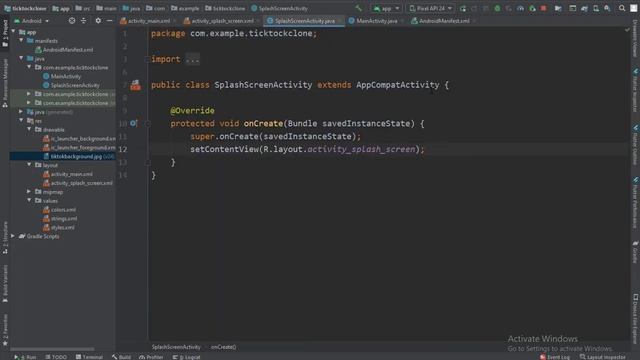This screenshot has height=360, width=640.
Task: Open the Layout Inspector
Action: [x=602, y=357]
